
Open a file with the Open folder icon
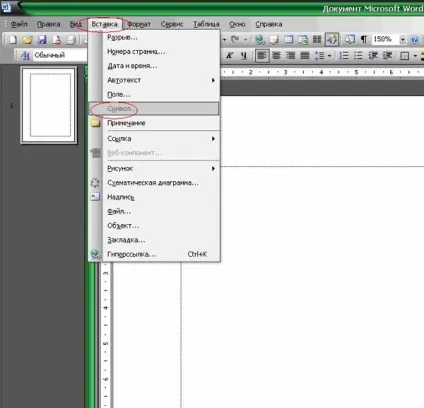[x=28, y=40]
